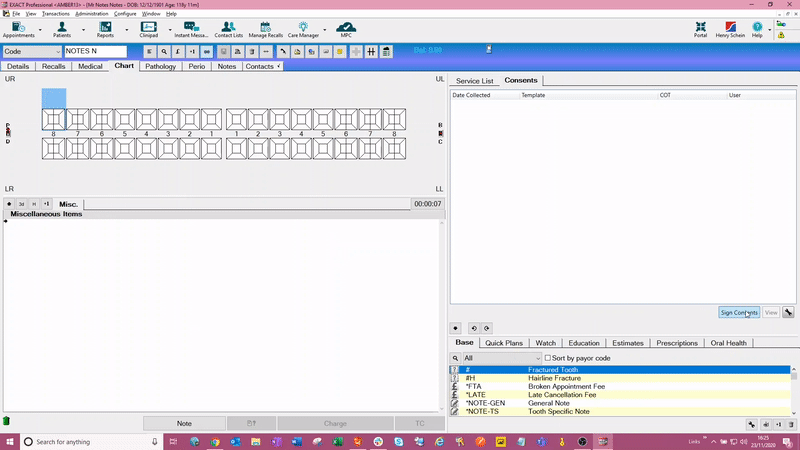Click the trash icon below the service code list
Image resolution: width=800 pixels, height=450 pixels.
point(791,424)
